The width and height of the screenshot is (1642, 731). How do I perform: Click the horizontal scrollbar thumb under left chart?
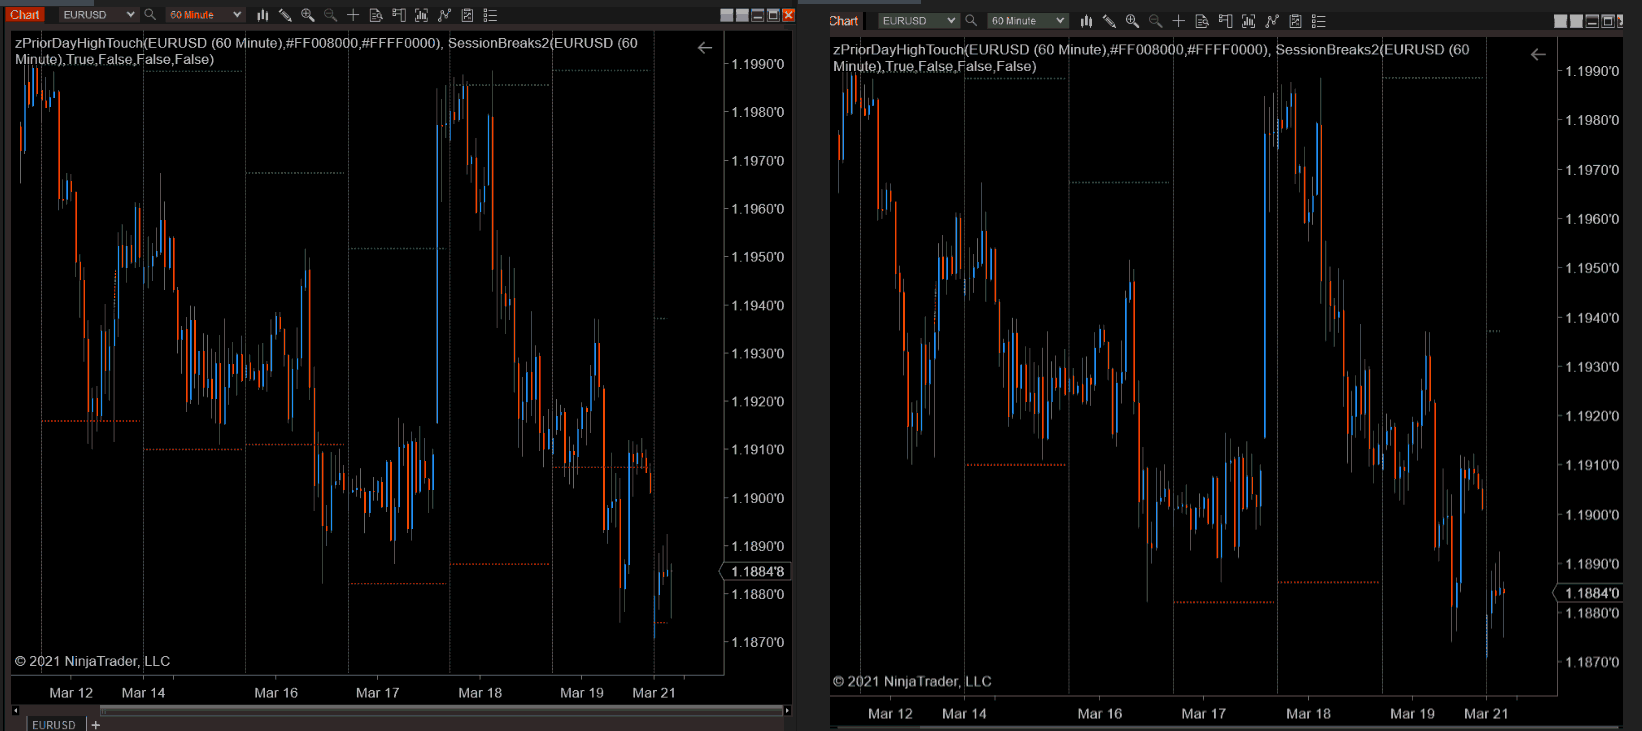point(441,710)
